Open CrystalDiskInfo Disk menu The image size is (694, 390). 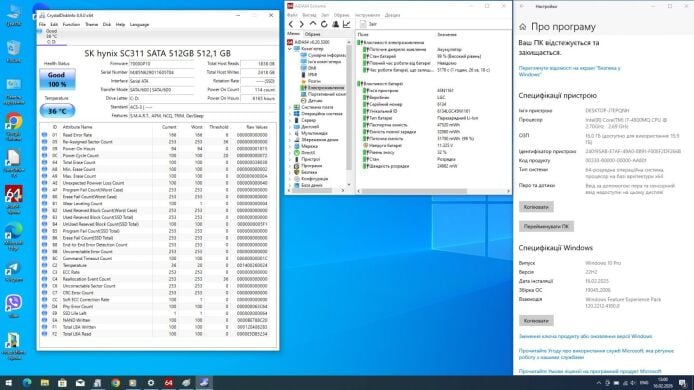107,25
